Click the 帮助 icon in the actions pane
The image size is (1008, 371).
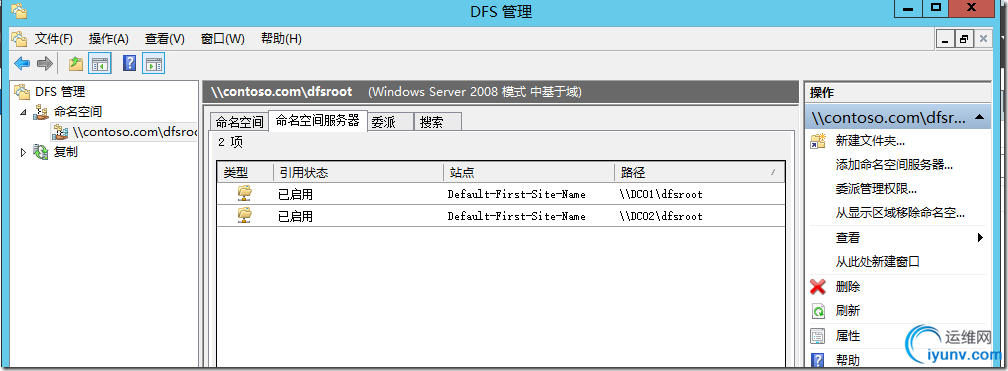818,360
